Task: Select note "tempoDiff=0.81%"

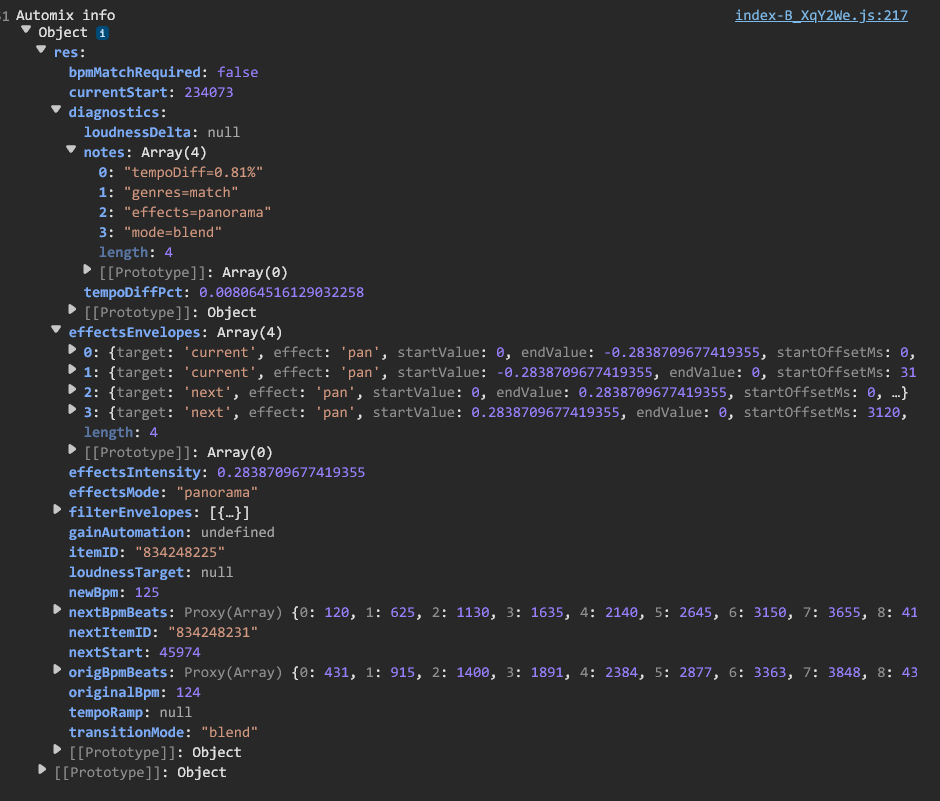Action: point(193,173)
